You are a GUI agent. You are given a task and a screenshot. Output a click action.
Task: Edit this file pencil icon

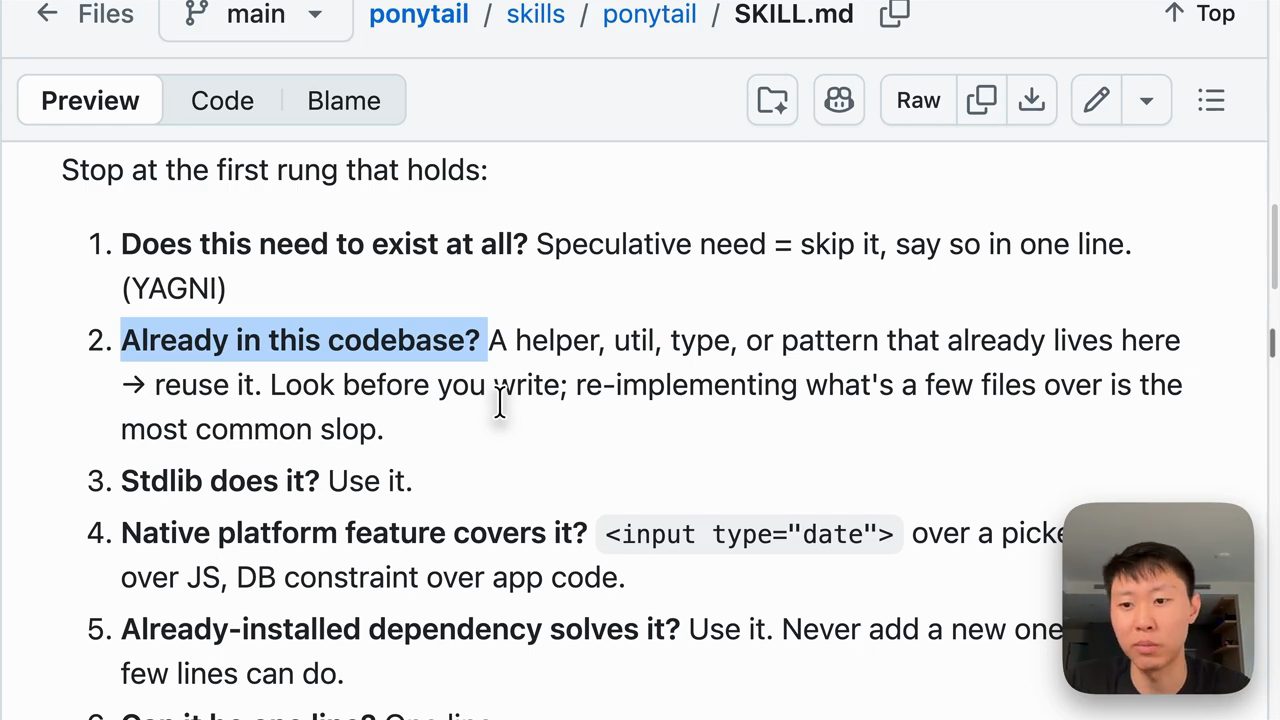pos(1096,100)
